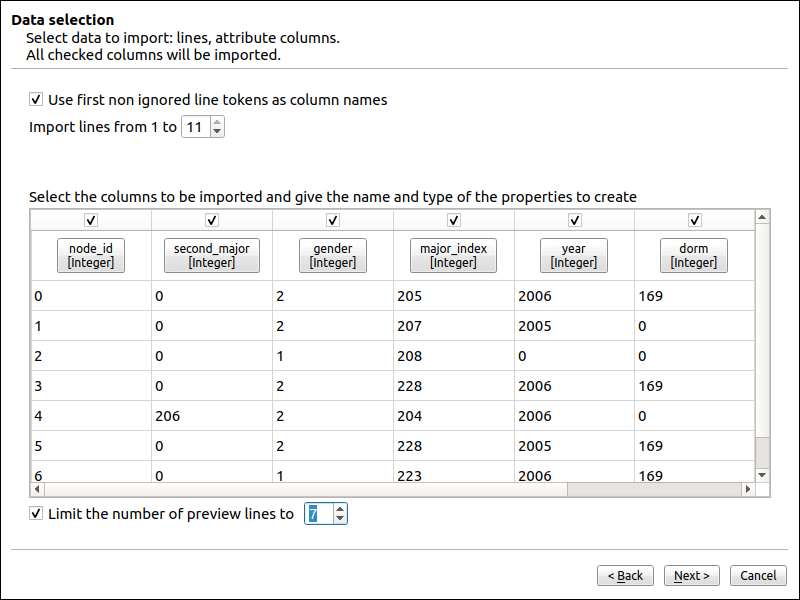Toggle the major_index column checkbox
Image resolution: width=800 pixels, height=600 pixels.
[x=454, y=220]
